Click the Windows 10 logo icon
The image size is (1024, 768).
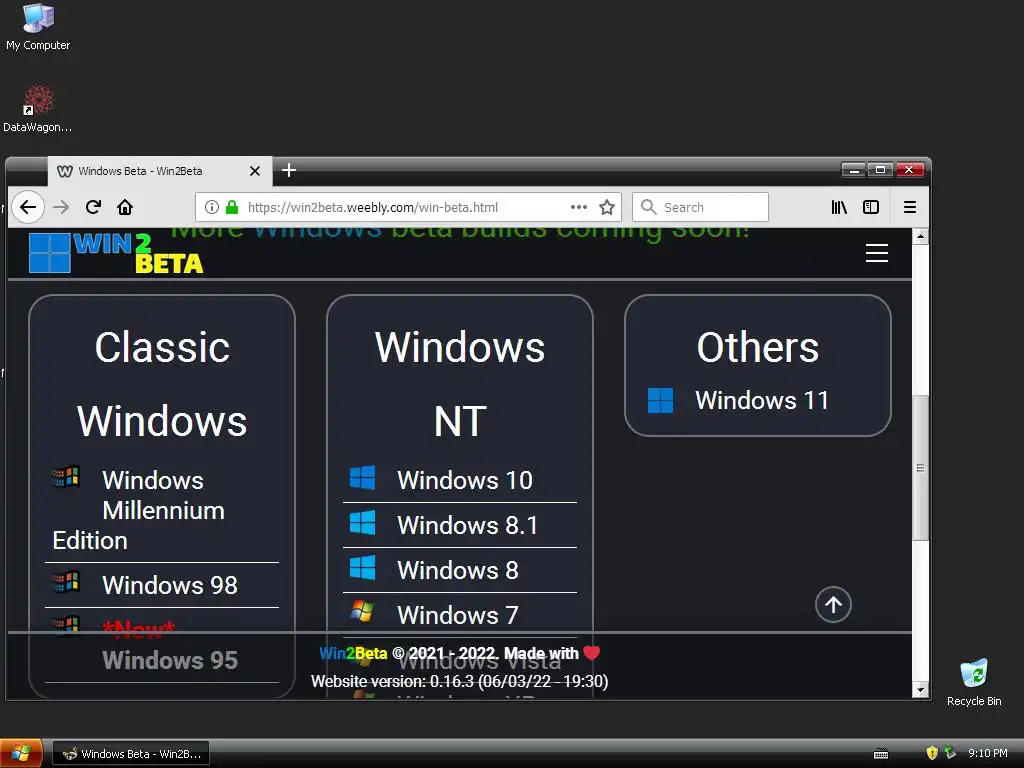tap(362, 477)
